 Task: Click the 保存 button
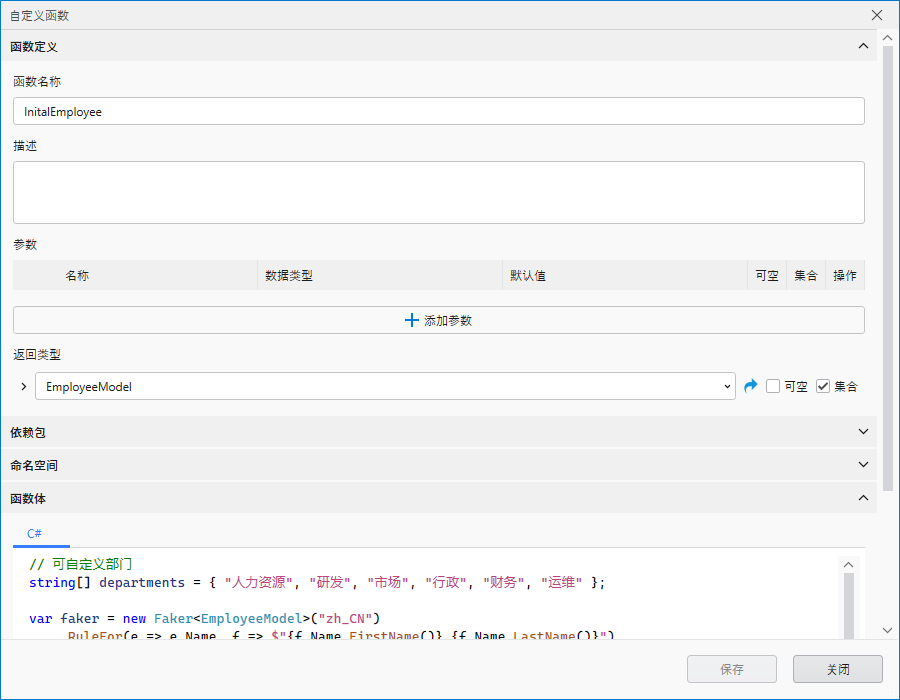pos(731,669)
